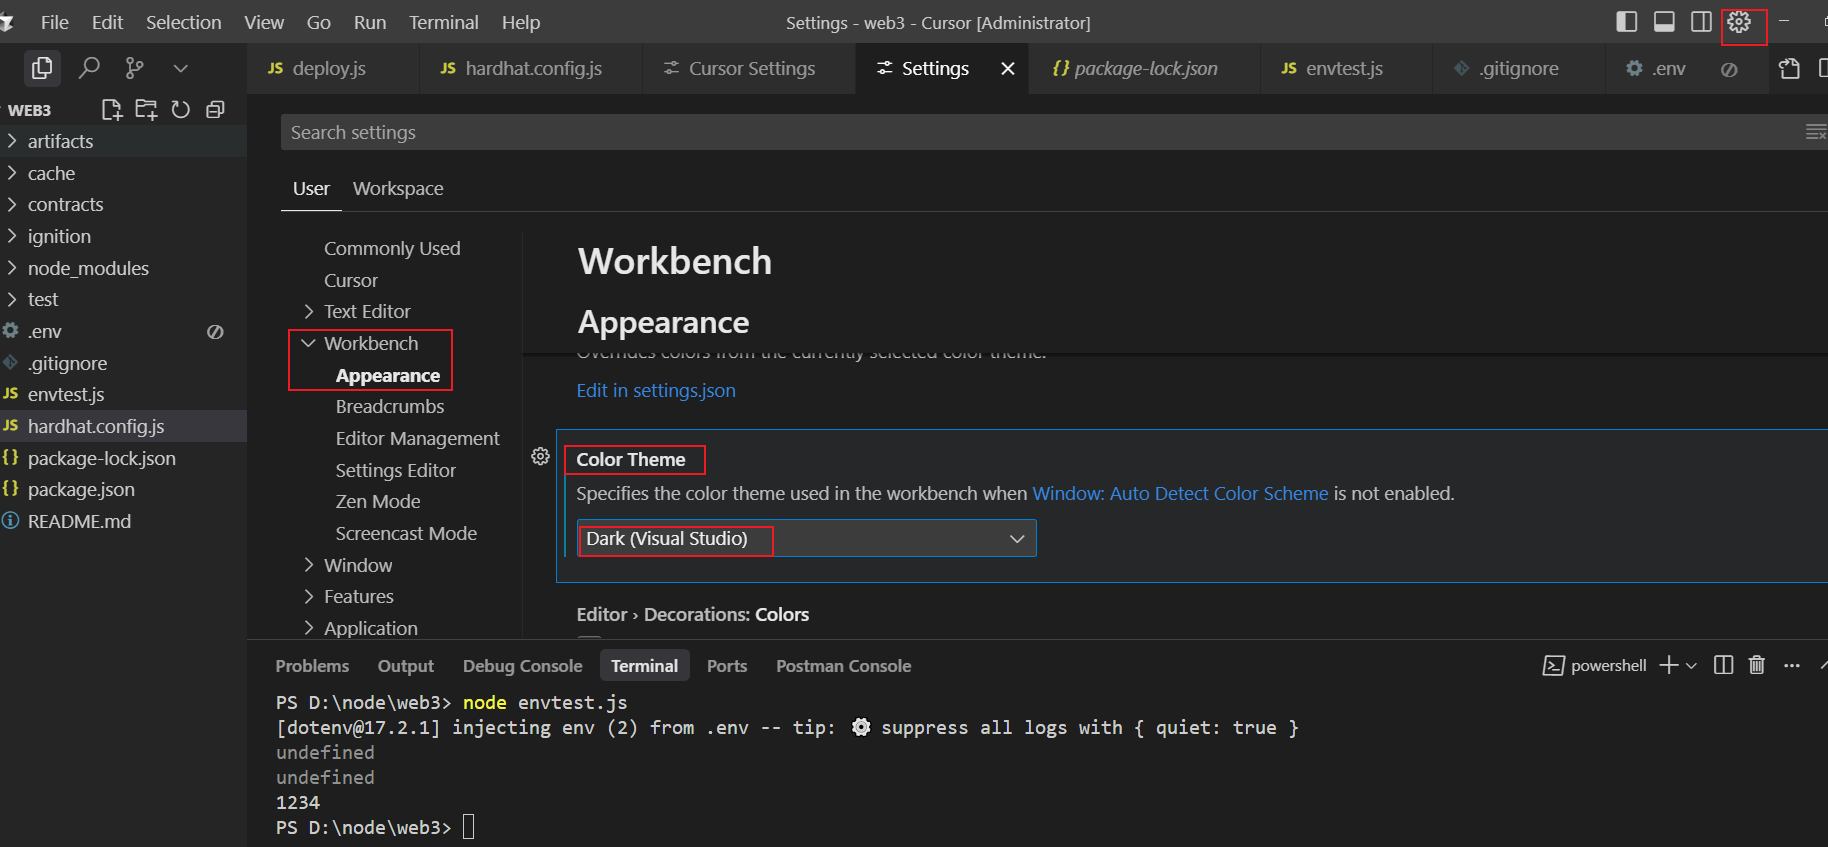Switch to the Workspace settings tab
Image resolution: width=1828 pixels, height=847 pixels.
point(398,189)
